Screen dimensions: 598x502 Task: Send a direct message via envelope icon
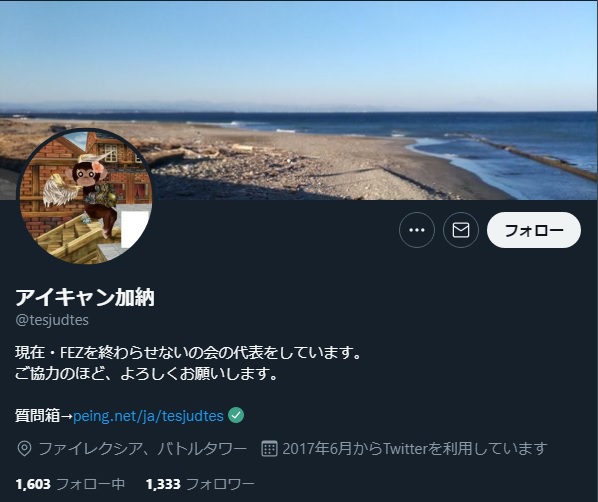pos(461,230)
